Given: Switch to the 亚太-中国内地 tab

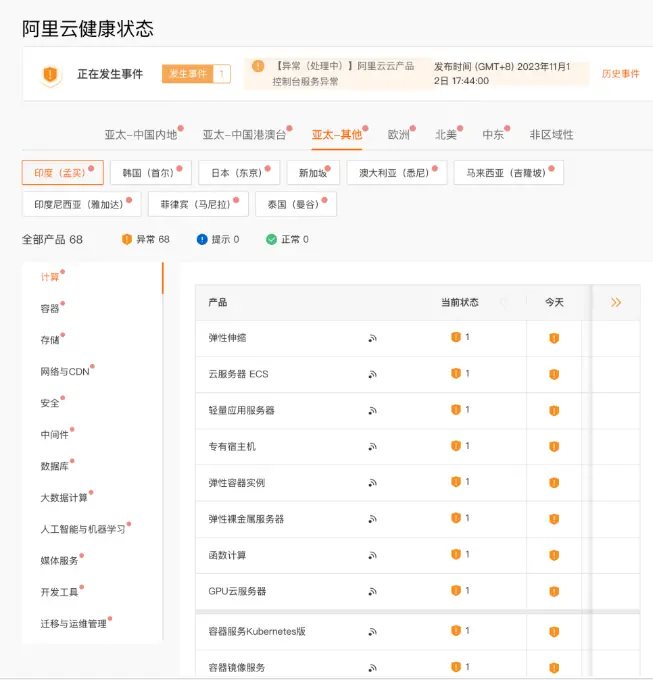Looking at the screenshot, I should pos(141,135).
